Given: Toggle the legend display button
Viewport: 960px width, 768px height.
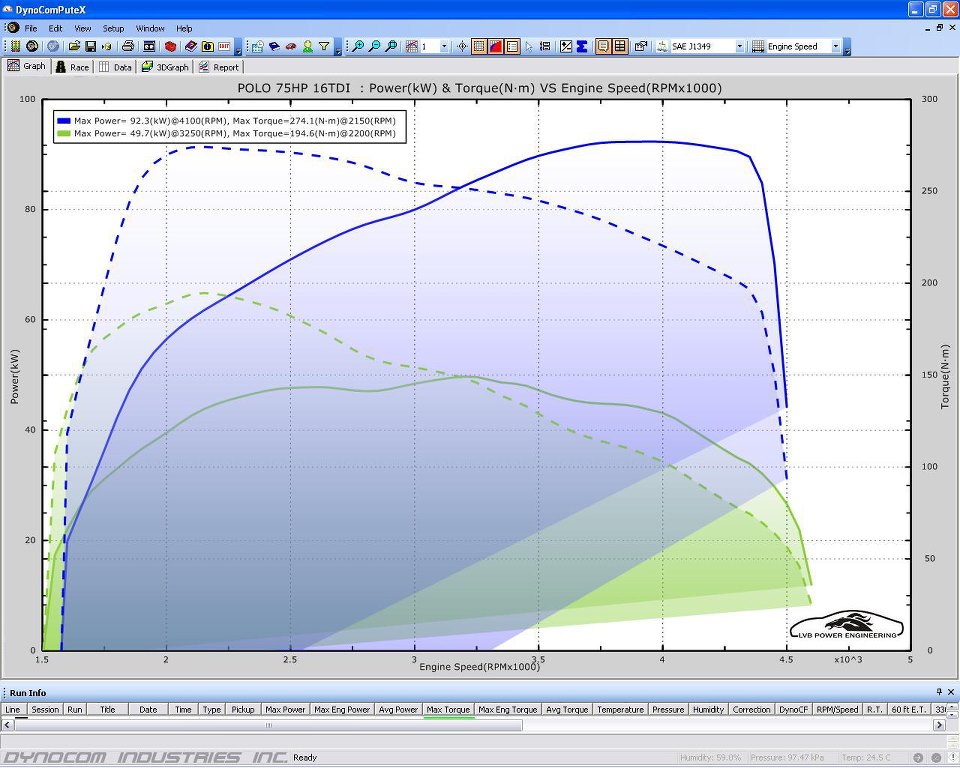Looking at the screenshot, I should point(512,47).
